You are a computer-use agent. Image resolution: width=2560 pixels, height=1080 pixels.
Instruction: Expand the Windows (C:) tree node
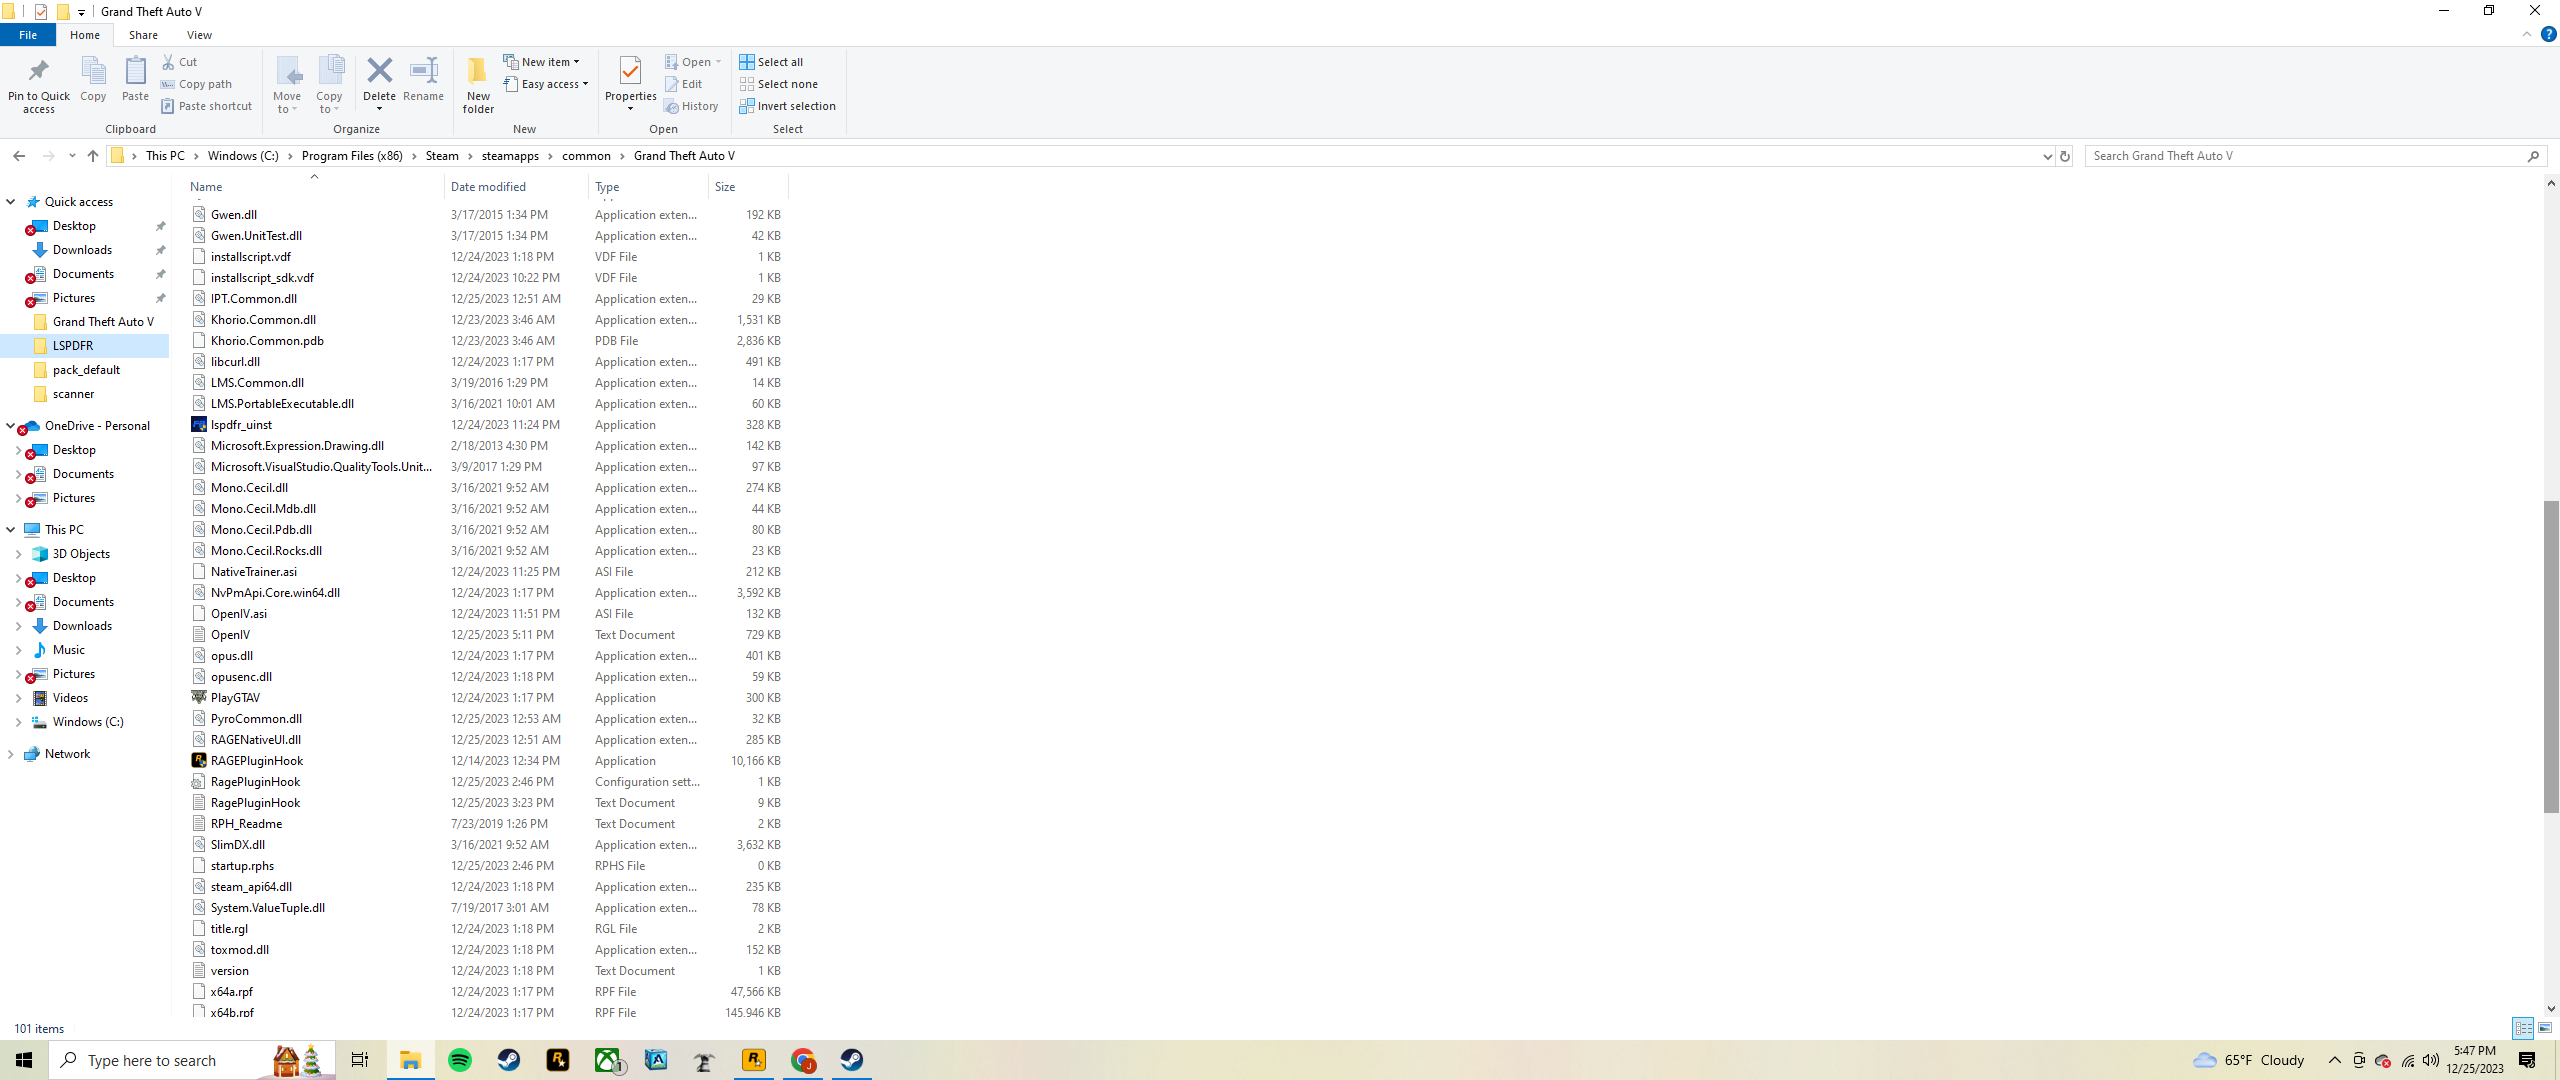[18, 722]
